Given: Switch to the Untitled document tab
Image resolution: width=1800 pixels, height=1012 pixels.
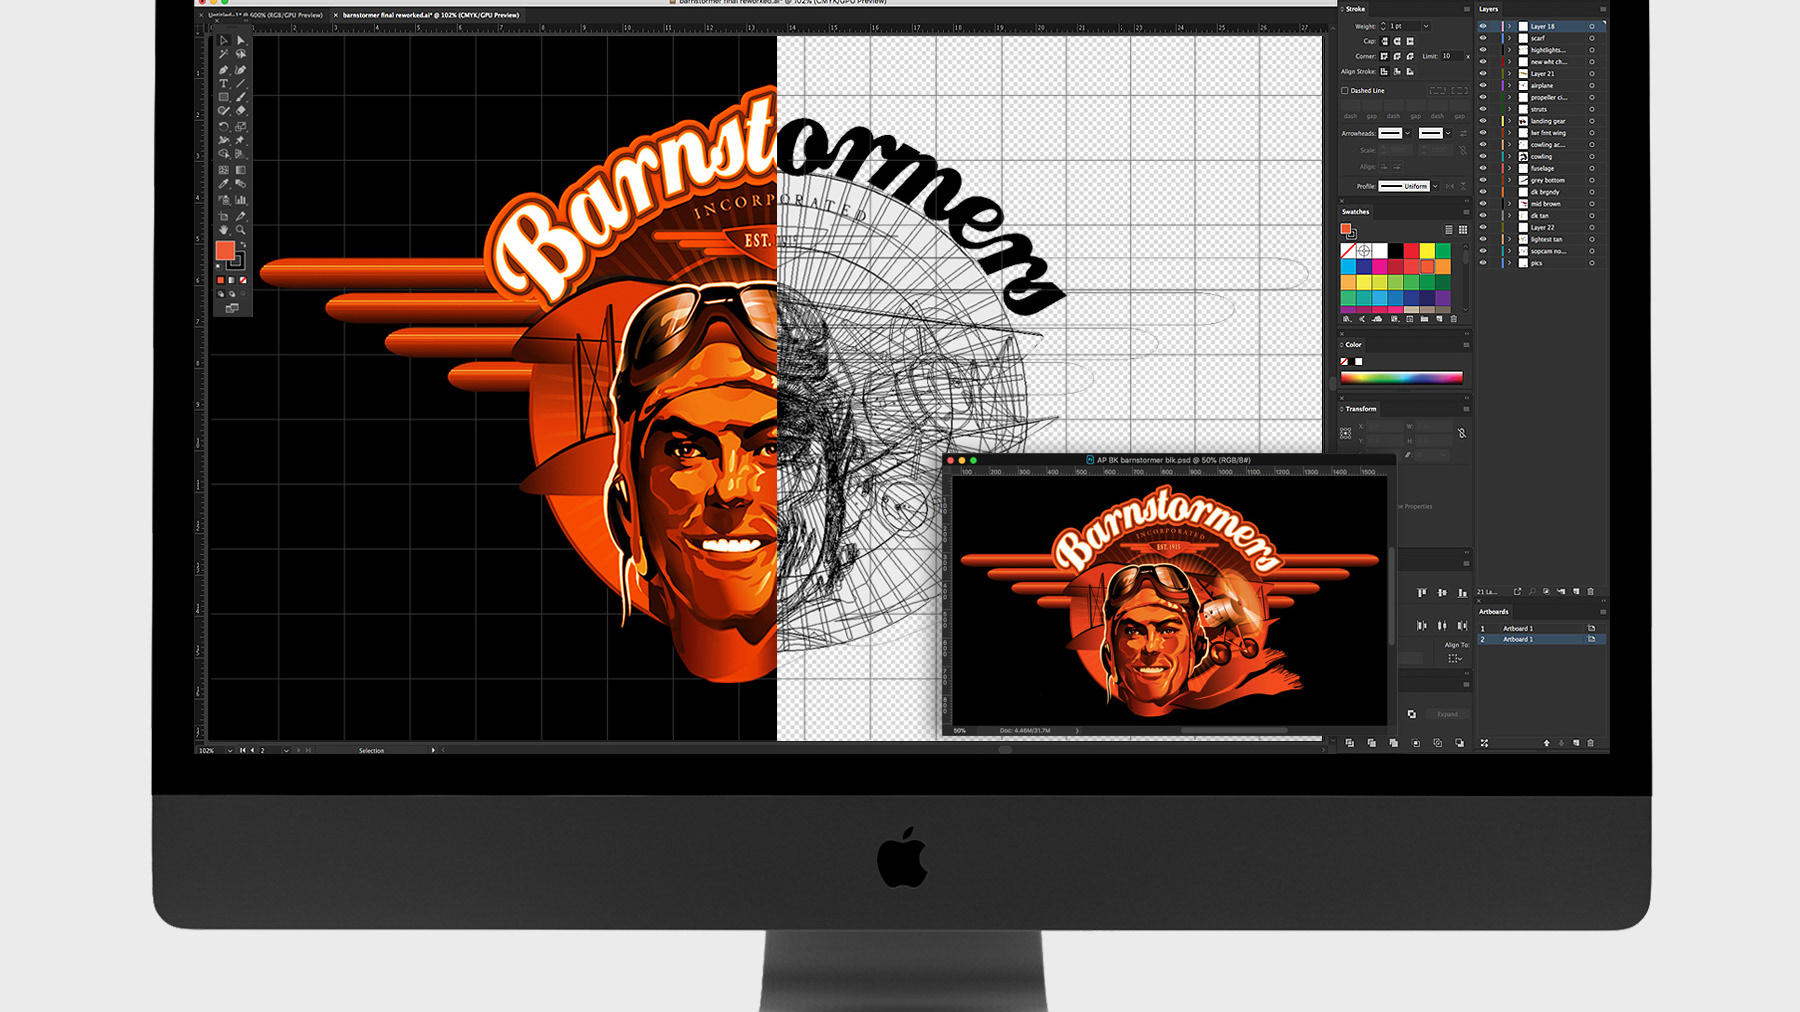Looking at the screenshot, I should pos(264,15).
